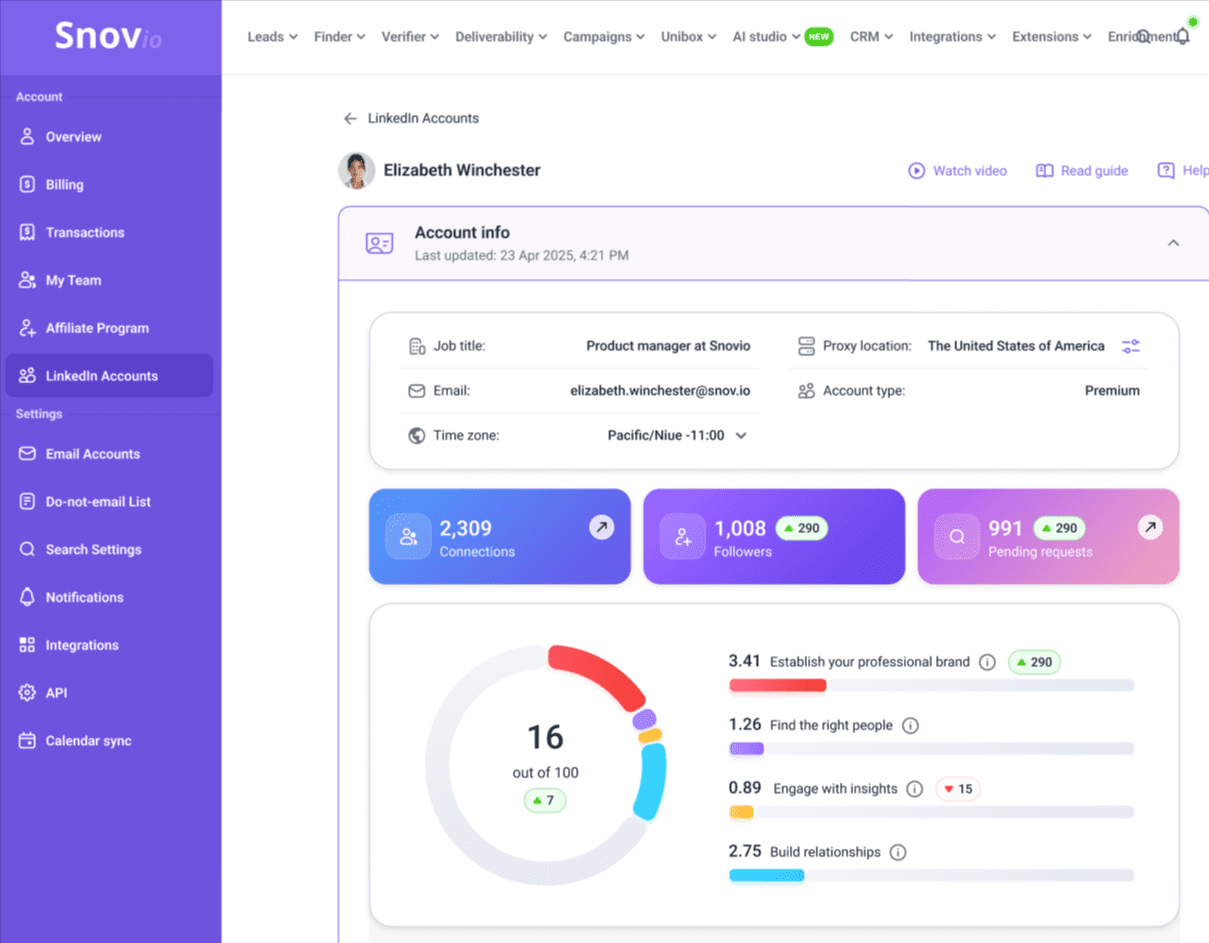Viewport: 1209px width, 943px height.
Task: Open Connections card arrow icon
Action: [x=601, y=527]
